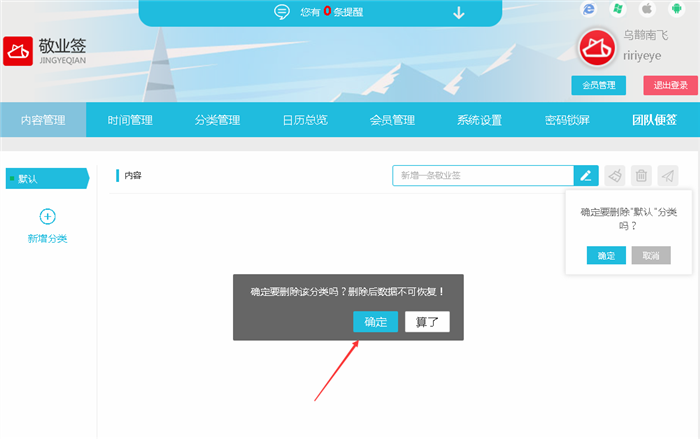
Task: Click the Android platform icon
Action: tap(676, 9)
